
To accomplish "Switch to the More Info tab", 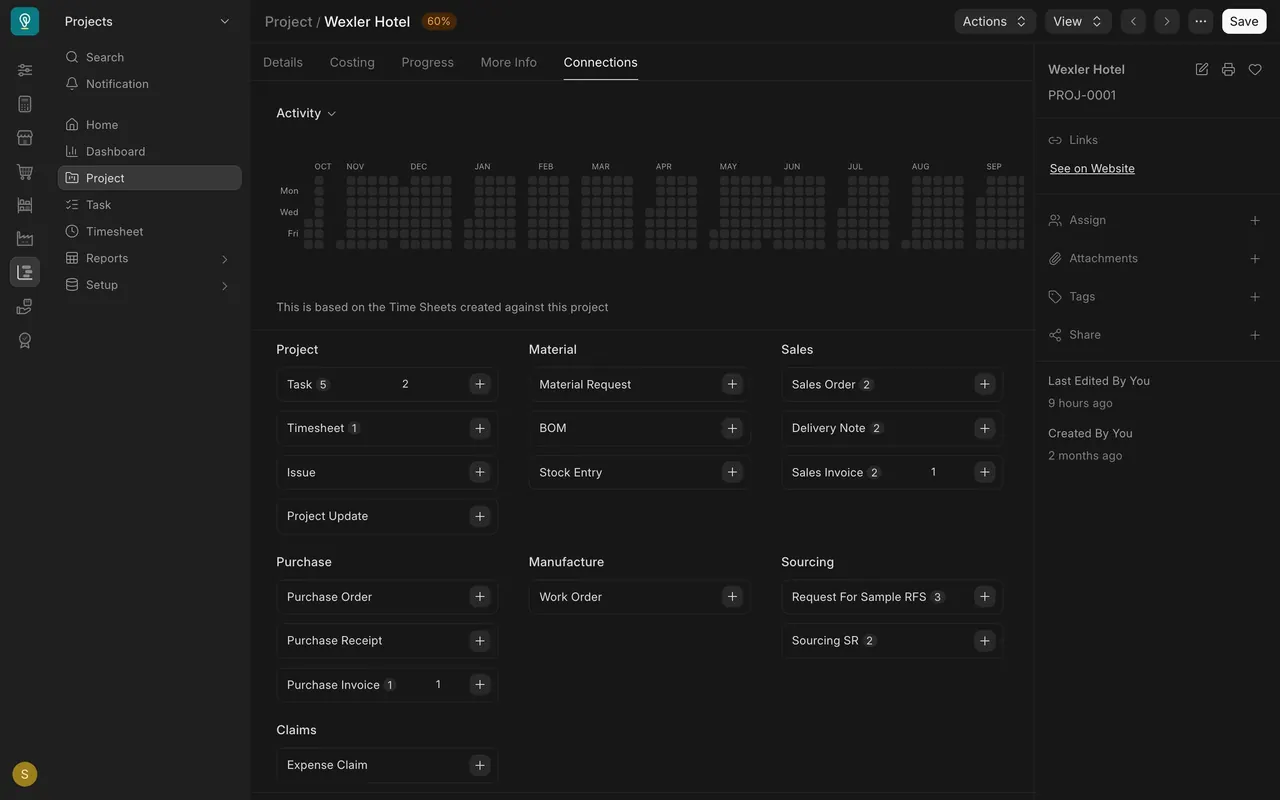I will click(x=509, y=62).
